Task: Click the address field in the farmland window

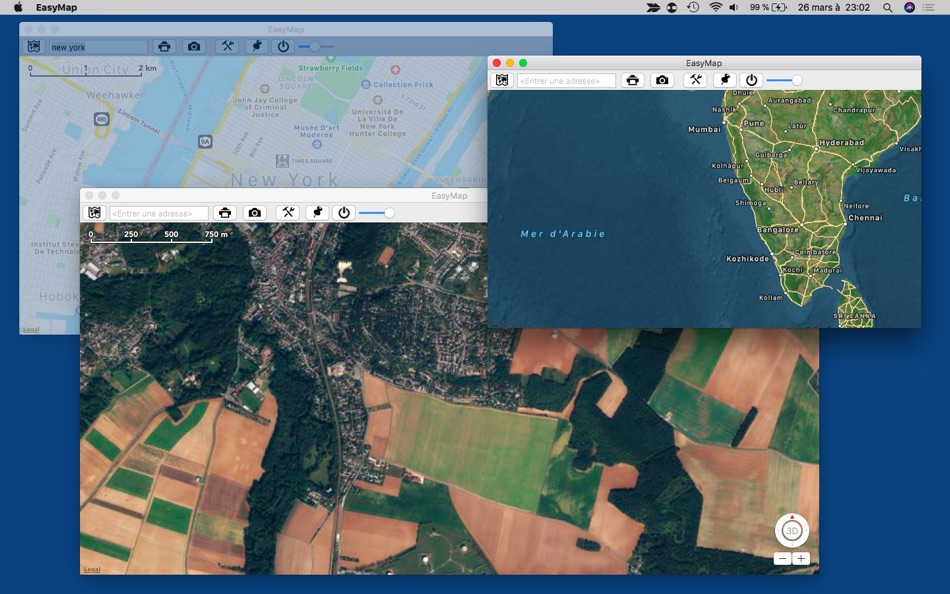Action: (x=159, y=213)
